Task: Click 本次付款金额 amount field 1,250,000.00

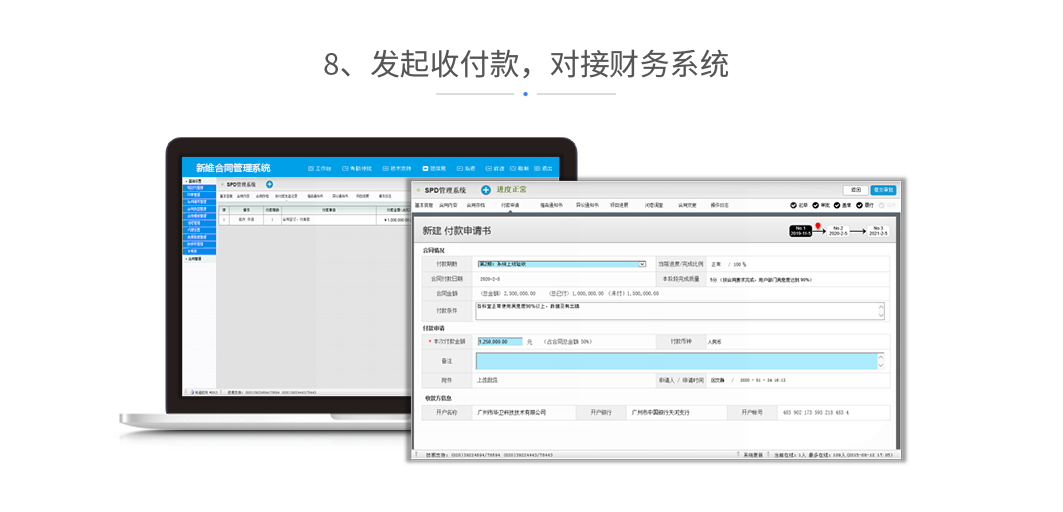Action: coord(500,342)
